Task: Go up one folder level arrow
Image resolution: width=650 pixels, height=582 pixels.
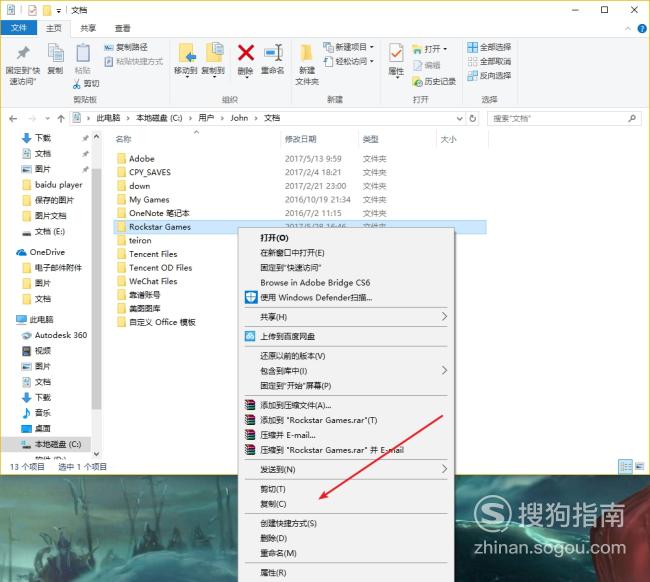Action: 61,119
